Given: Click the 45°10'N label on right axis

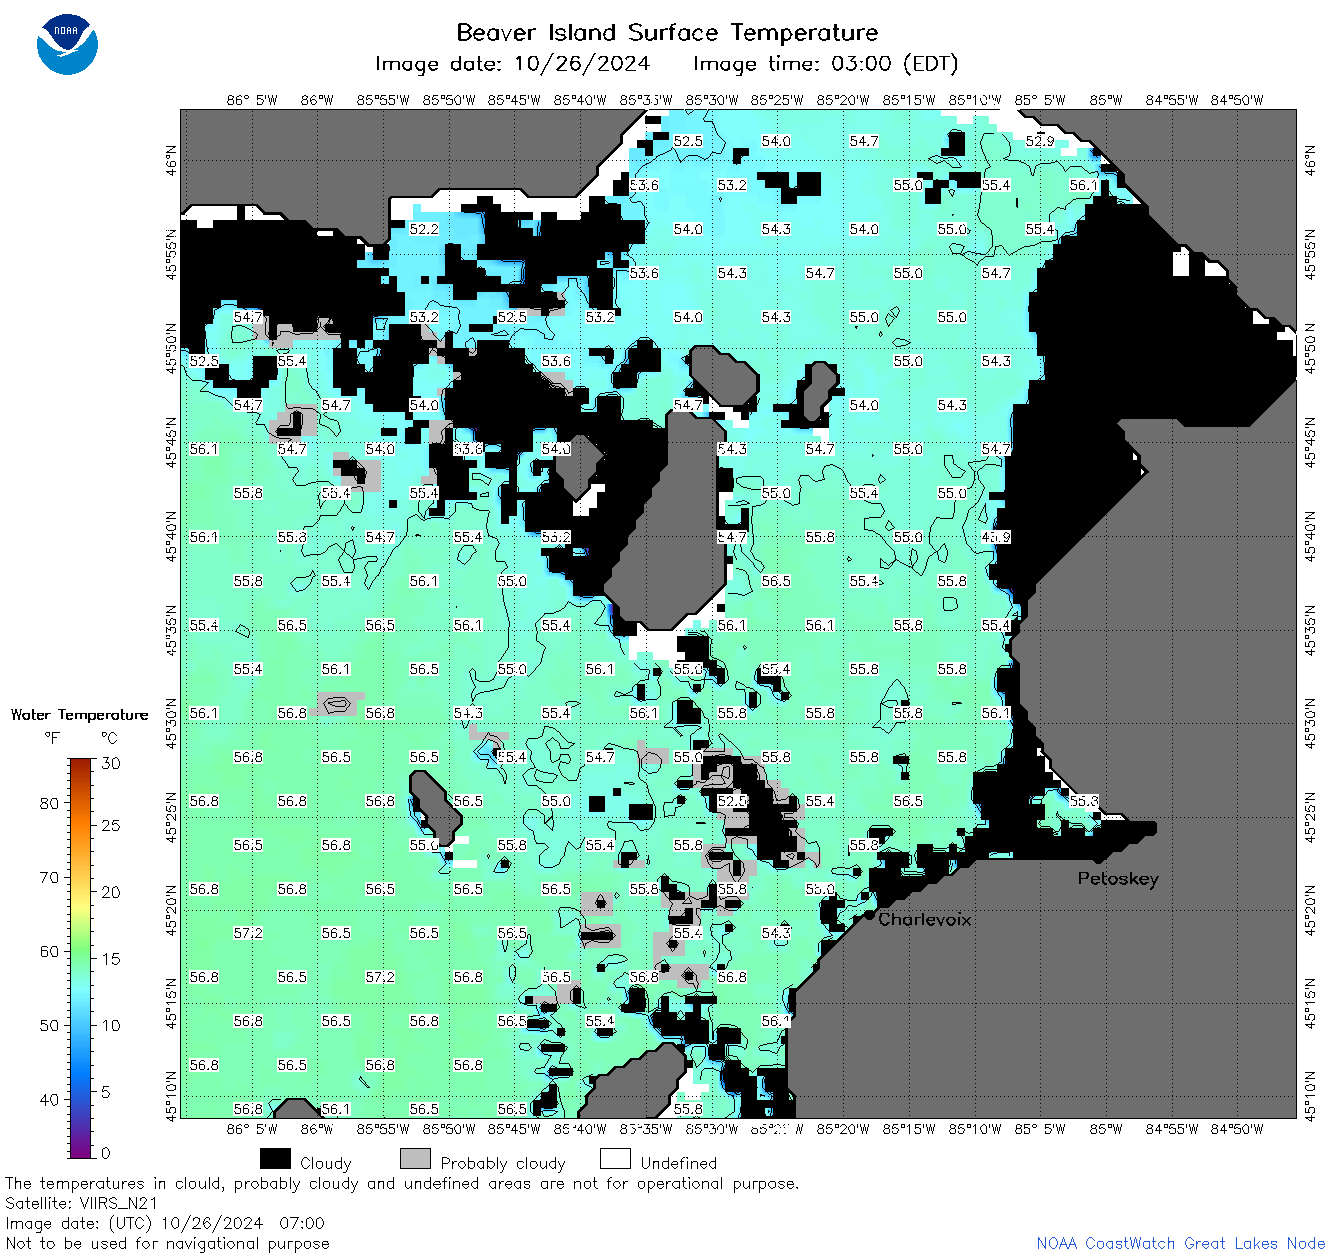Looking at the screenshot, I should pyautogui.click(x=1311, y=1095).
